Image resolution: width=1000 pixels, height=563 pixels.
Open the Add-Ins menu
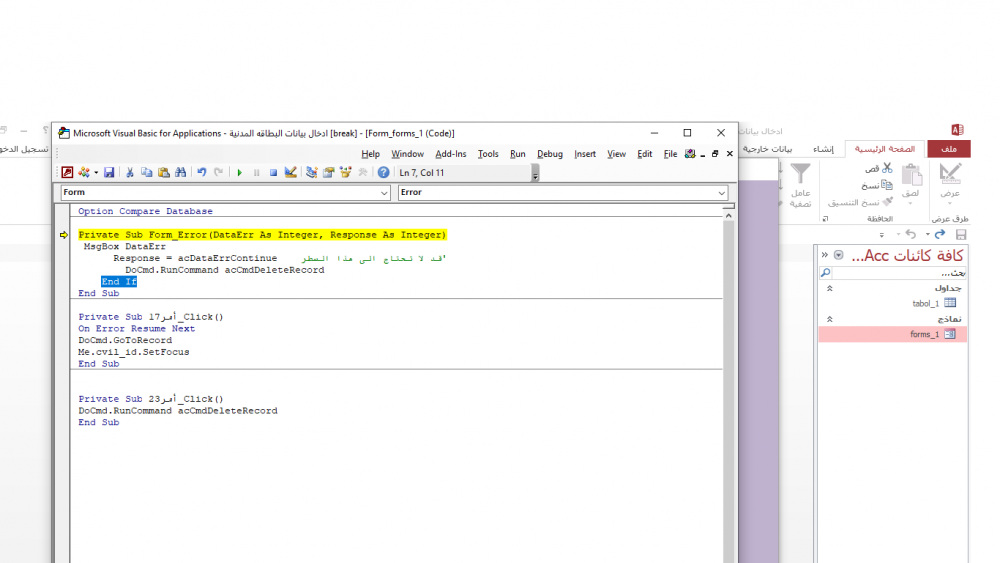tap(451, 154)
